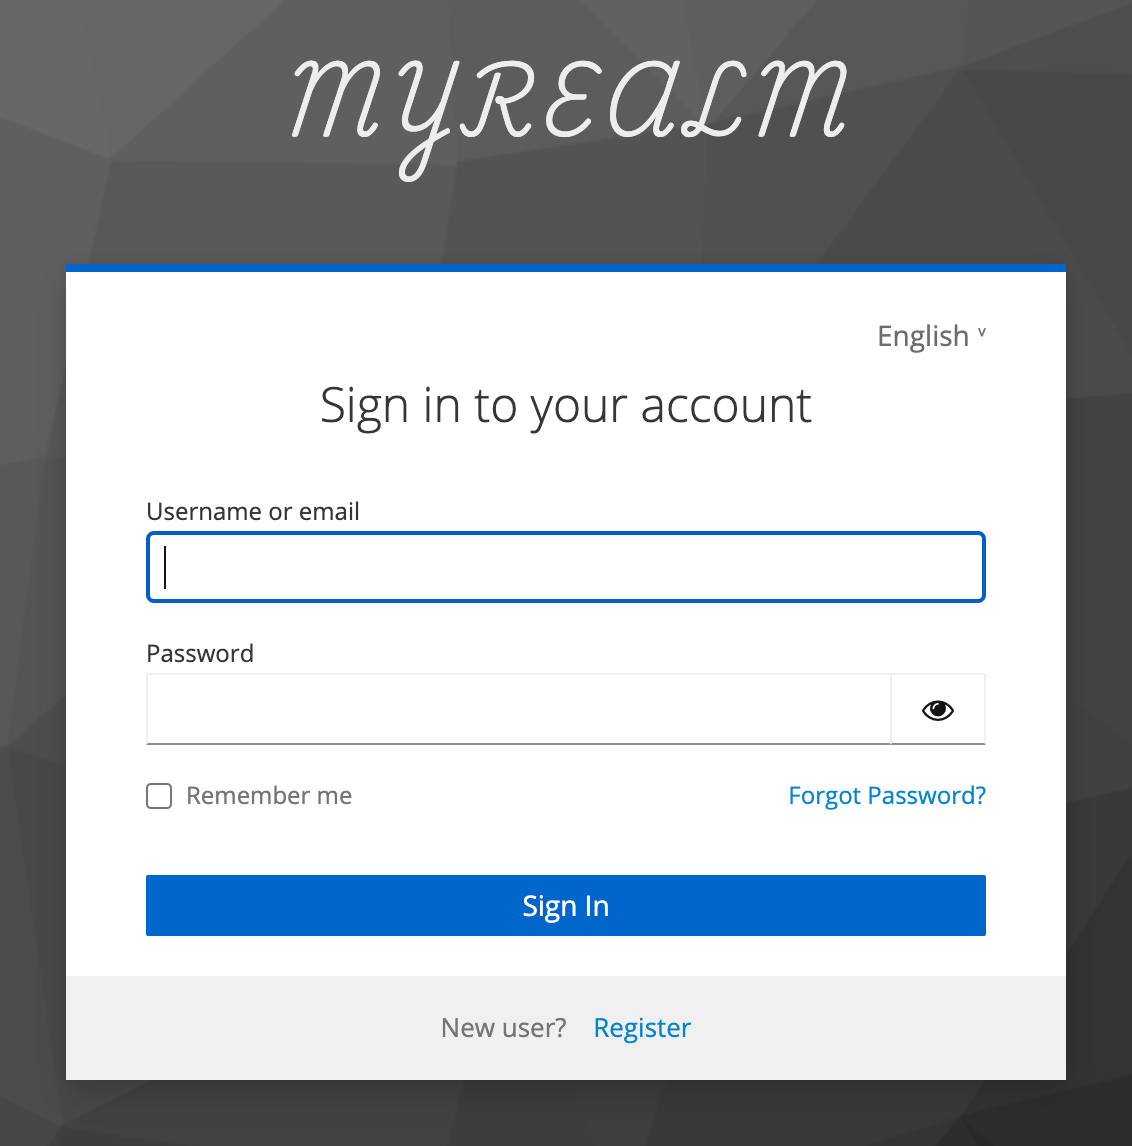Tick the Remember me checkbox

pyautogui.click(x=159, y=796)
